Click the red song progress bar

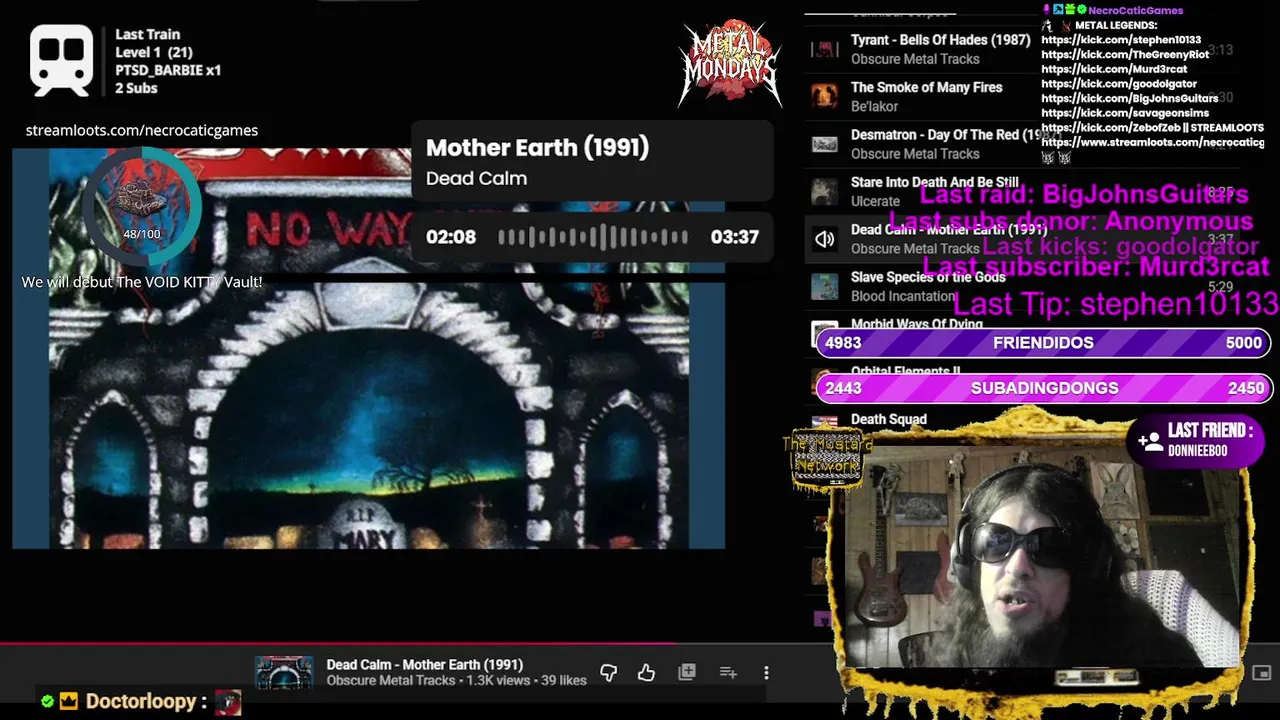338,644
